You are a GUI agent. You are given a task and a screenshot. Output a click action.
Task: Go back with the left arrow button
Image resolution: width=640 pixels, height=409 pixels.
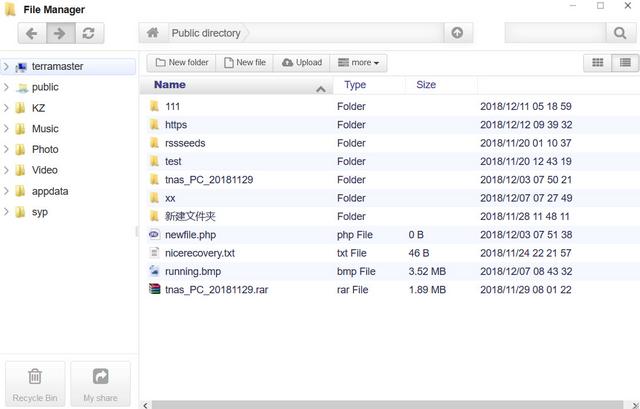[32, 33]
